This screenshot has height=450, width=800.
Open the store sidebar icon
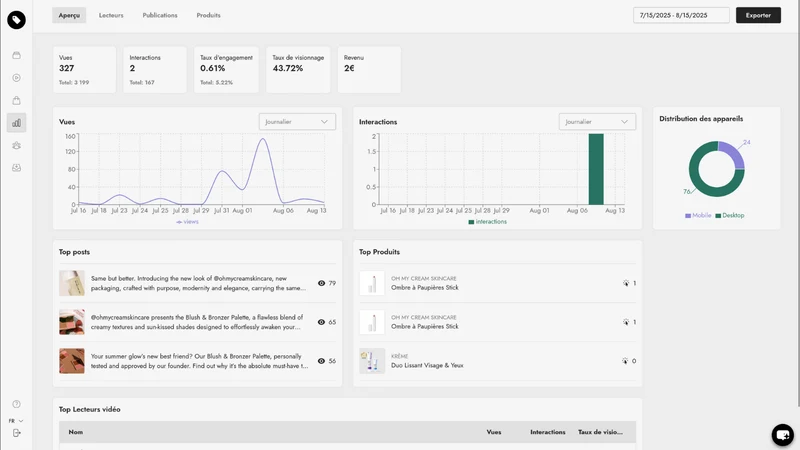(x=16, y=55)
